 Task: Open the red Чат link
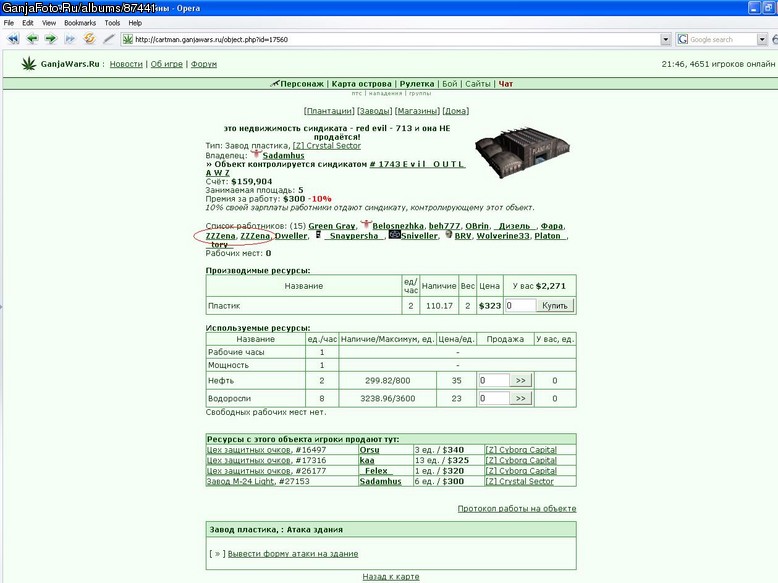[506, 84]
